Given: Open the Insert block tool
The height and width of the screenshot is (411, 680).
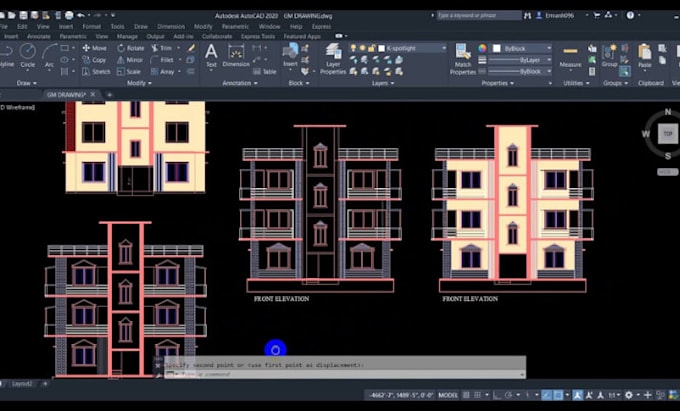Looking at the screenshot, I should pyautogui.click(x=290, y=55).
